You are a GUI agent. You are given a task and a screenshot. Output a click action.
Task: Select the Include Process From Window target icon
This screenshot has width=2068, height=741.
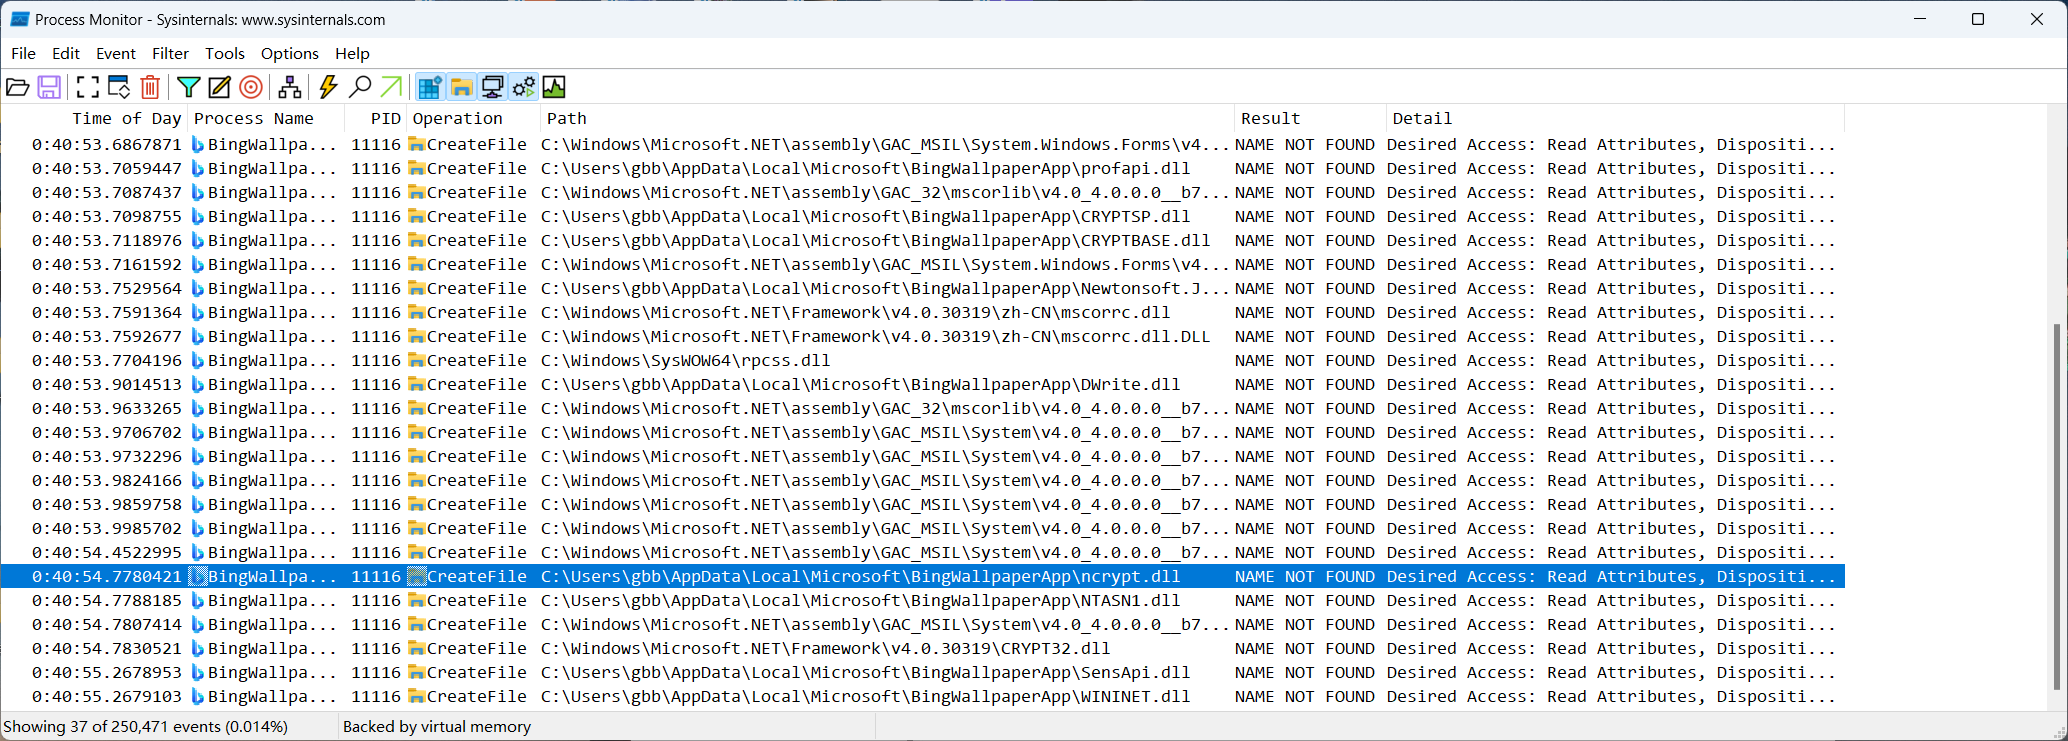click(x=251, y=87)
